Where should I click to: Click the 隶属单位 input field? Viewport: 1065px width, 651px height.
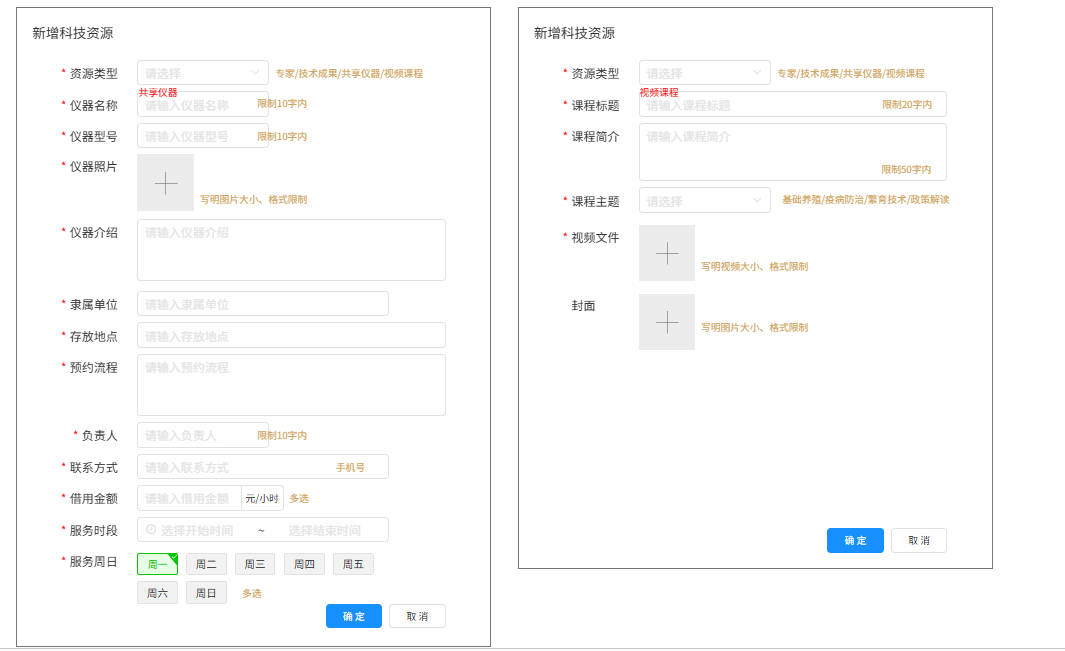tap(263, 304)
